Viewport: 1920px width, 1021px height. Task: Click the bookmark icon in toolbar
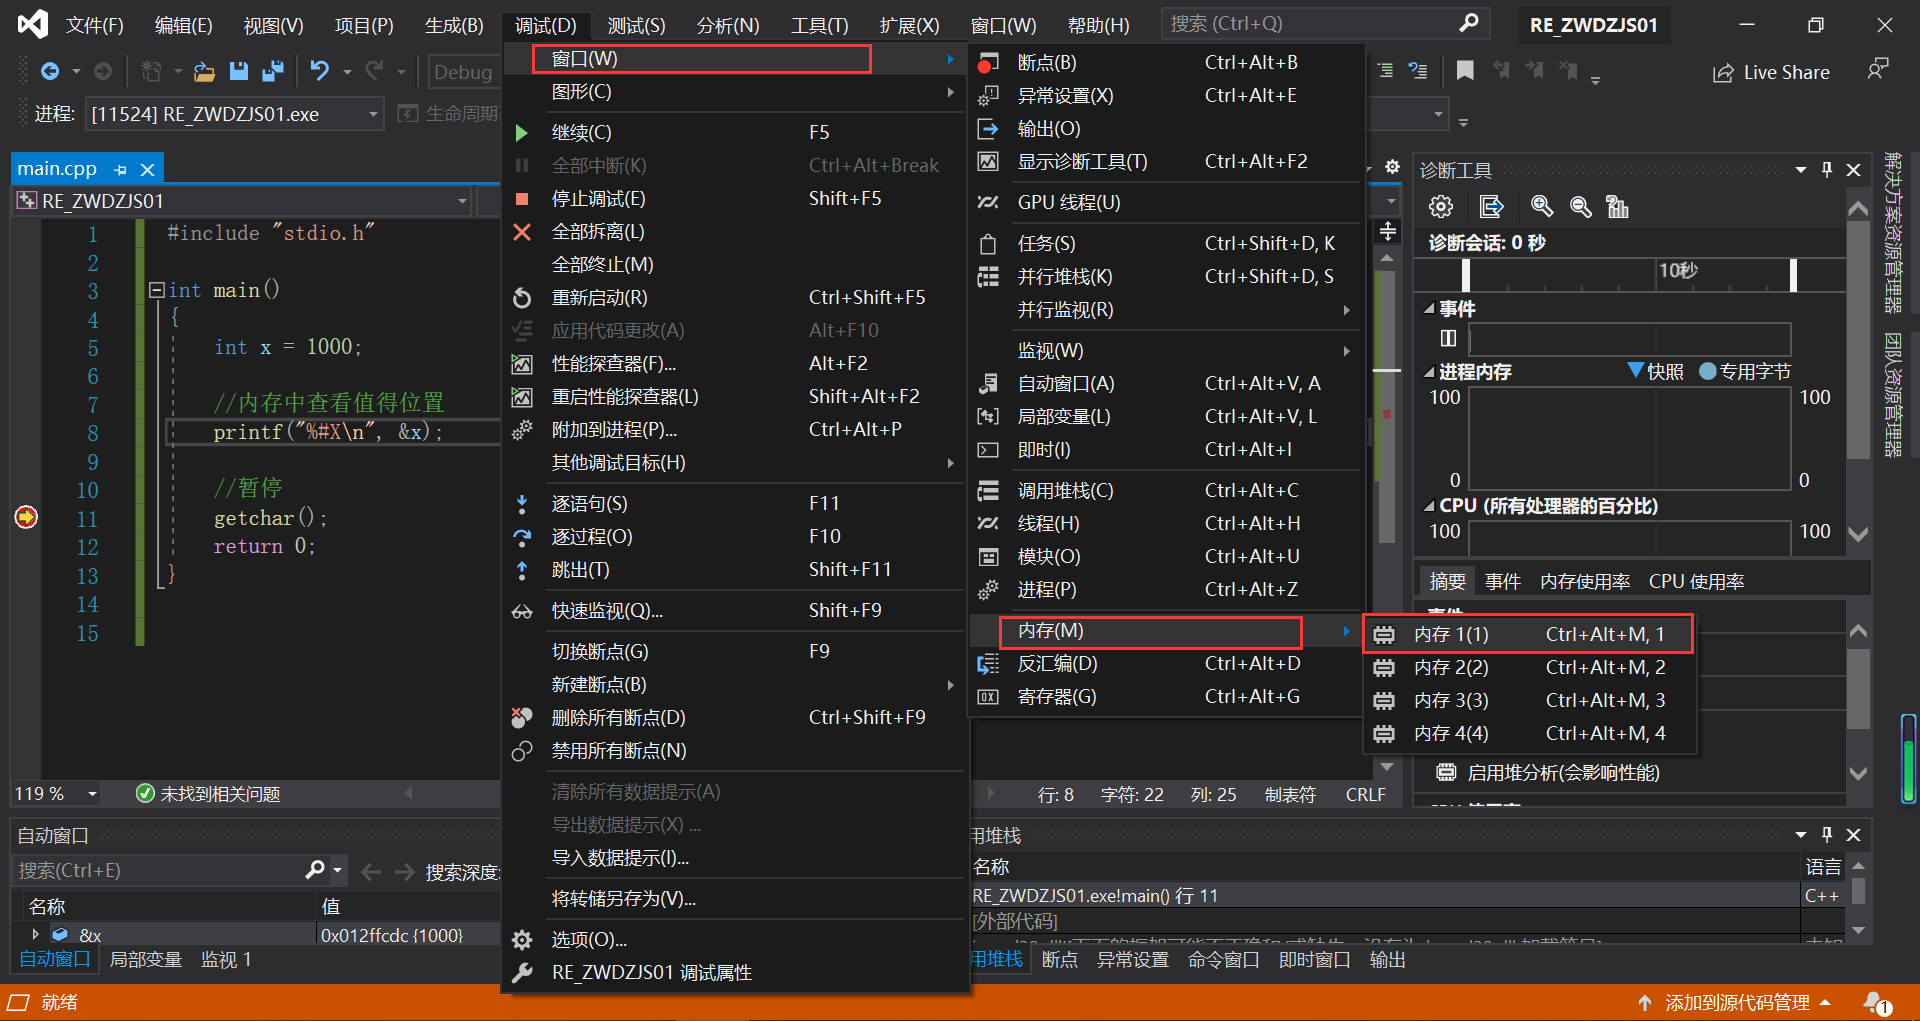1465,70
